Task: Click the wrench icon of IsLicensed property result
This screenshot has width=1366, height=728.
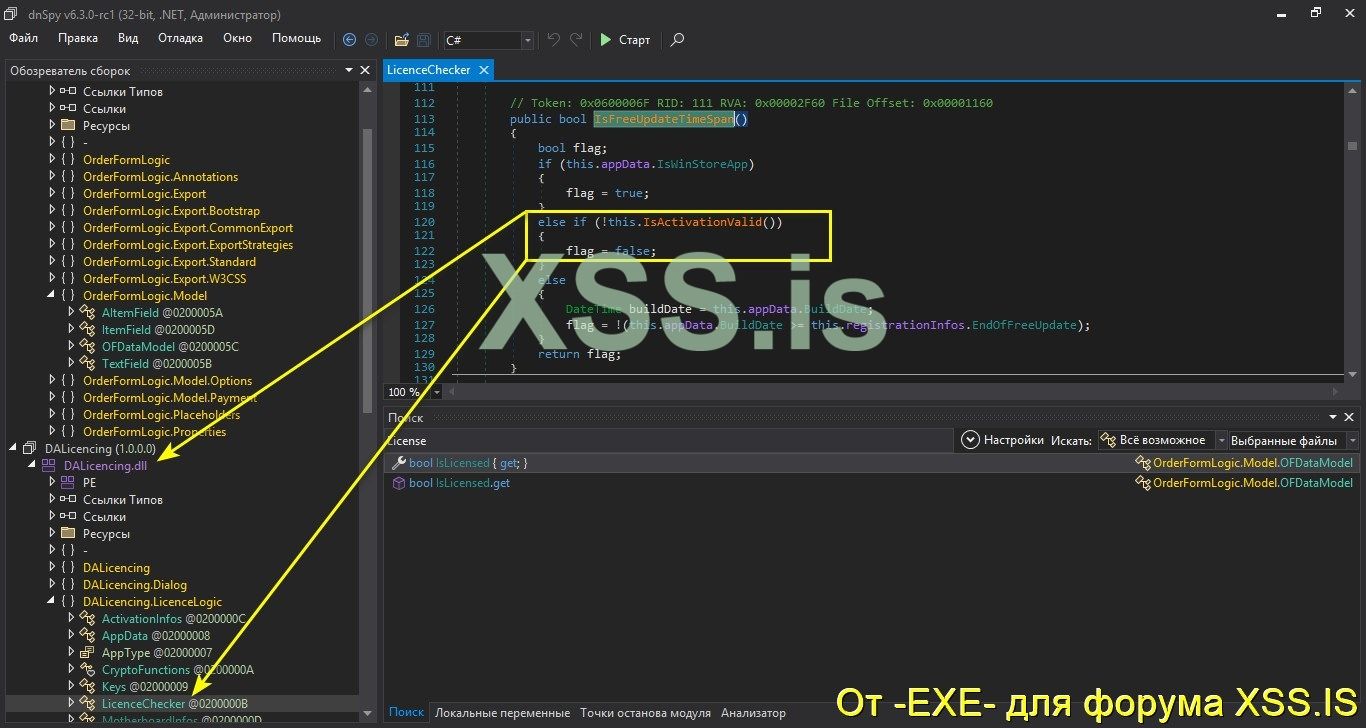Action: (x=398, y=463)
